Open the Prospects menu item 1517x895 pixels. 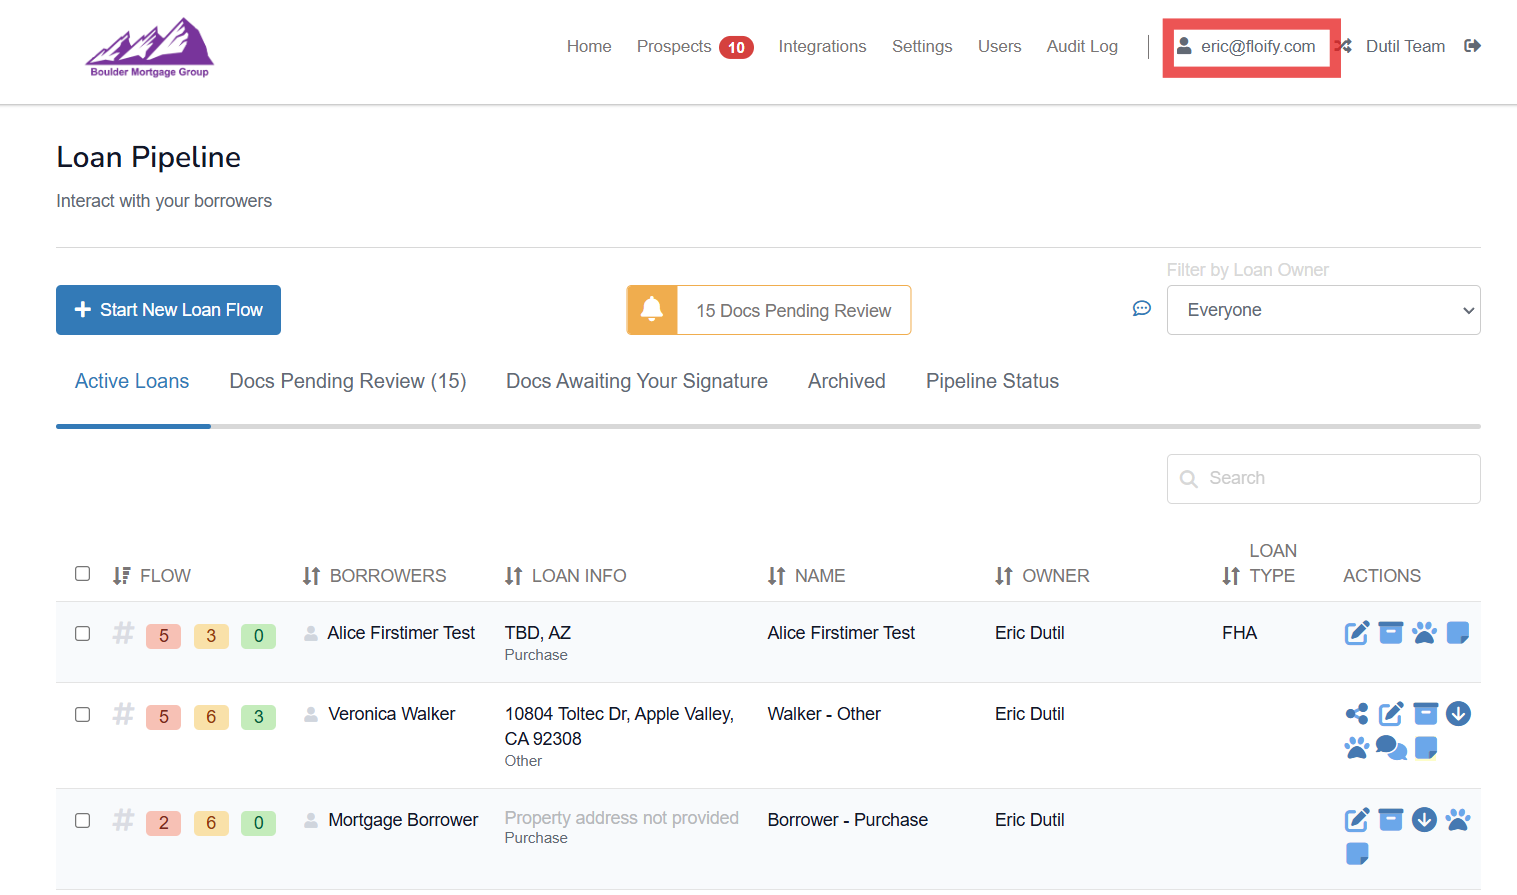674,47
